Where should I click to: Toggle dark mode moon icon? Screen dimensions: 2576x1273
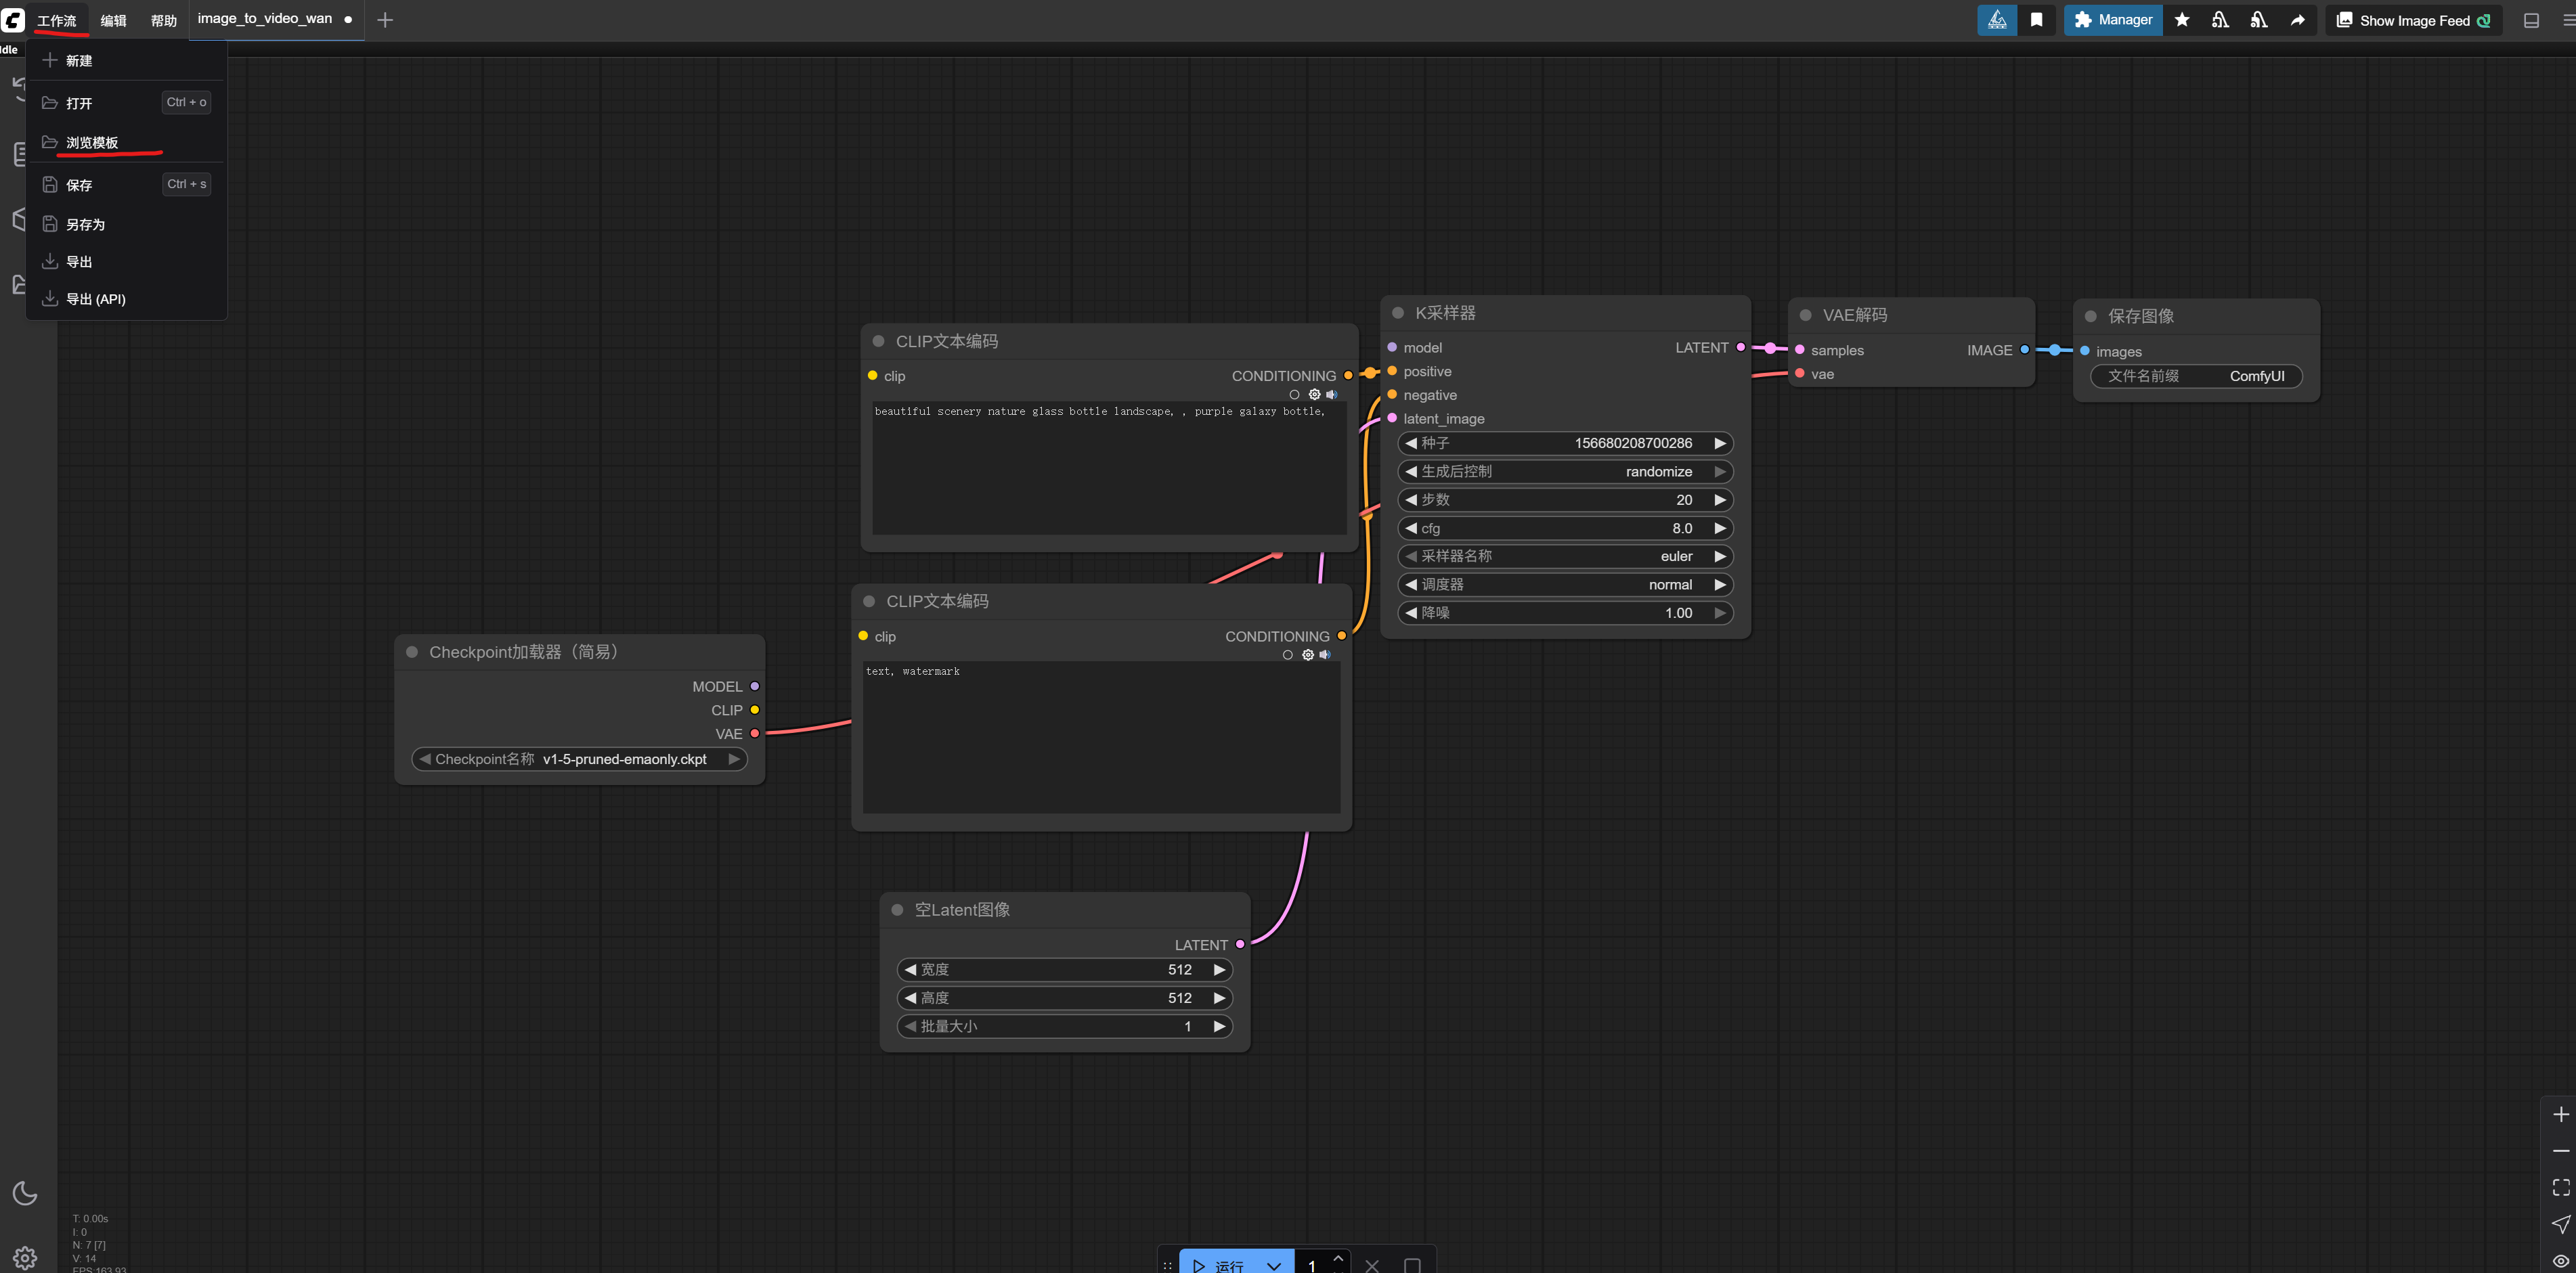25,1192
